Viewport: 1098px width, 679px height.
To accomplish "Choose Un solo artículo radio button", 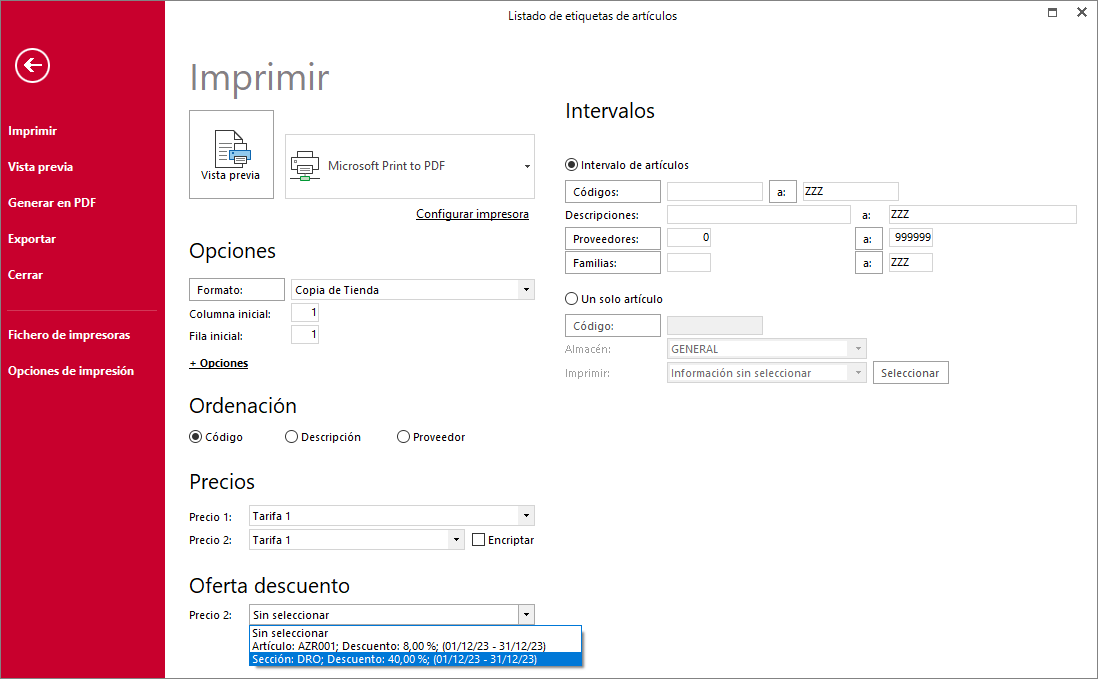I will (x=571, y=299).
